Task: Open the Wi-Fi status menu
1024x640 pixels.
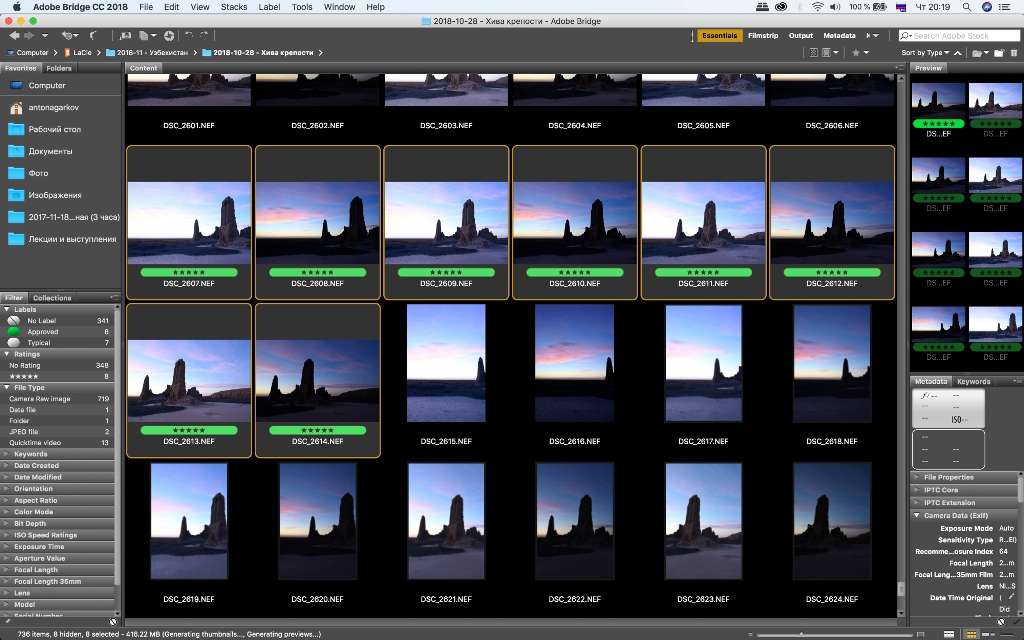Action: [x=817, y=7]
